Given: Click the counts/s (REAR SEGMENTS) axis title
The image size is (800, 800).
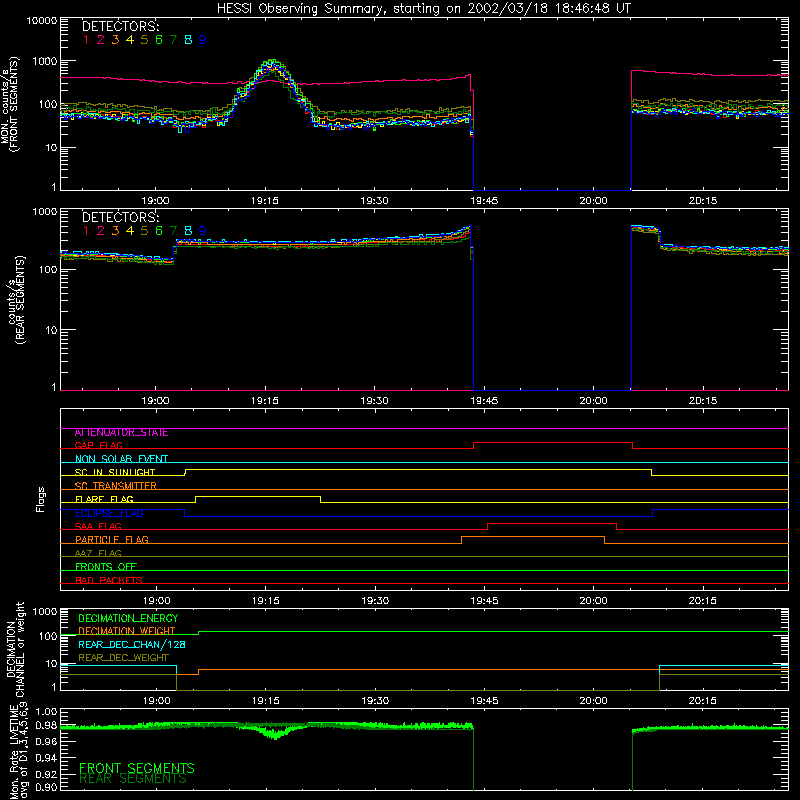Looking at the screenshot, I should 15,300.
